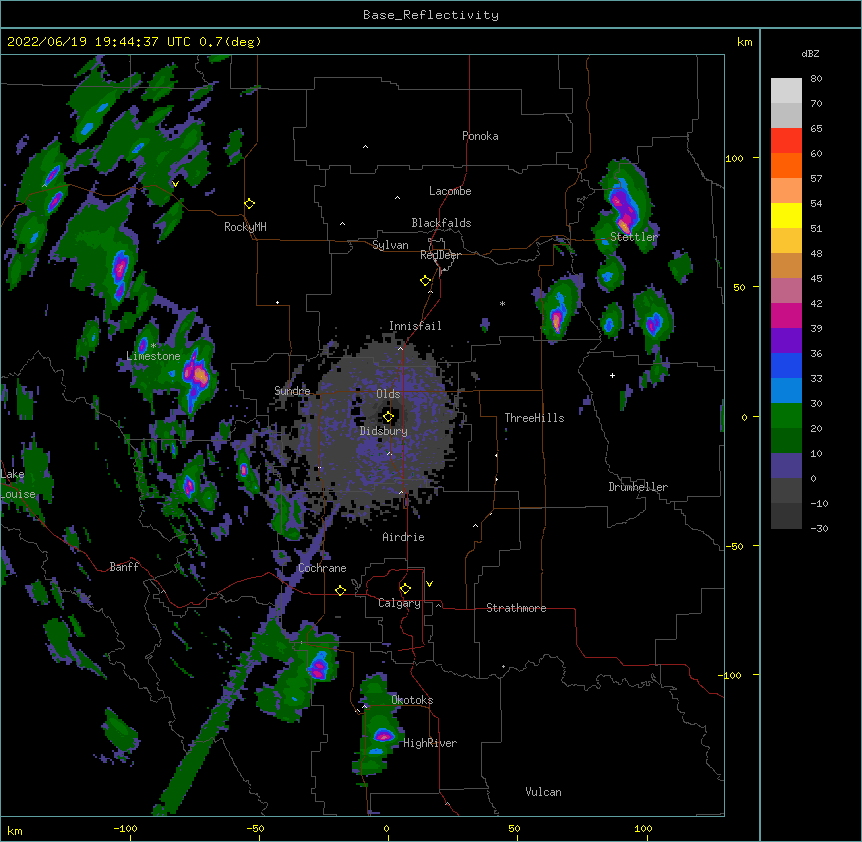Click the storm cell east of Limestone
This screenshot has height=842, width=862.
point(196,376)
